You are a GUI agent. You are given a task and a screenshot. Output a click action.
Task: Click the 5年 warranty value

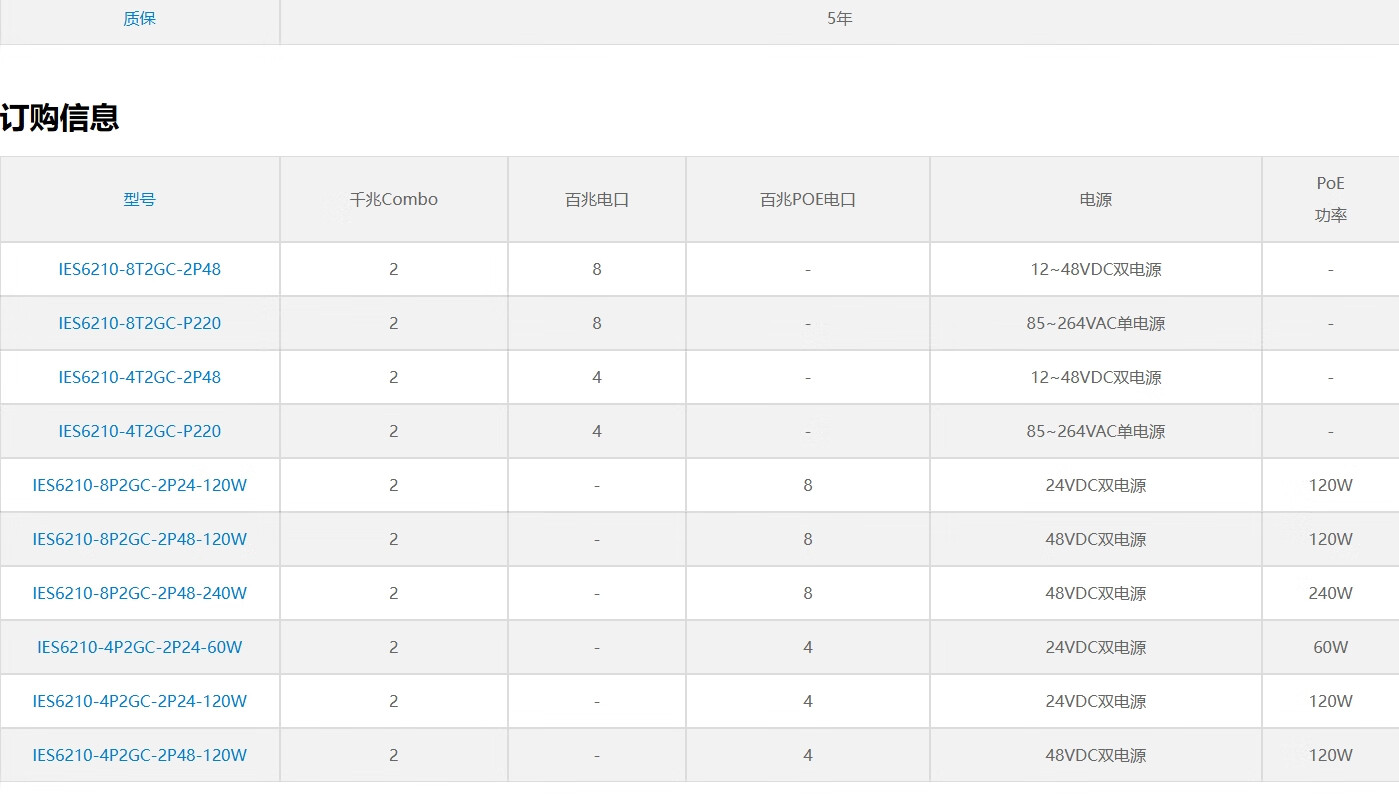[x=840, y=18]
